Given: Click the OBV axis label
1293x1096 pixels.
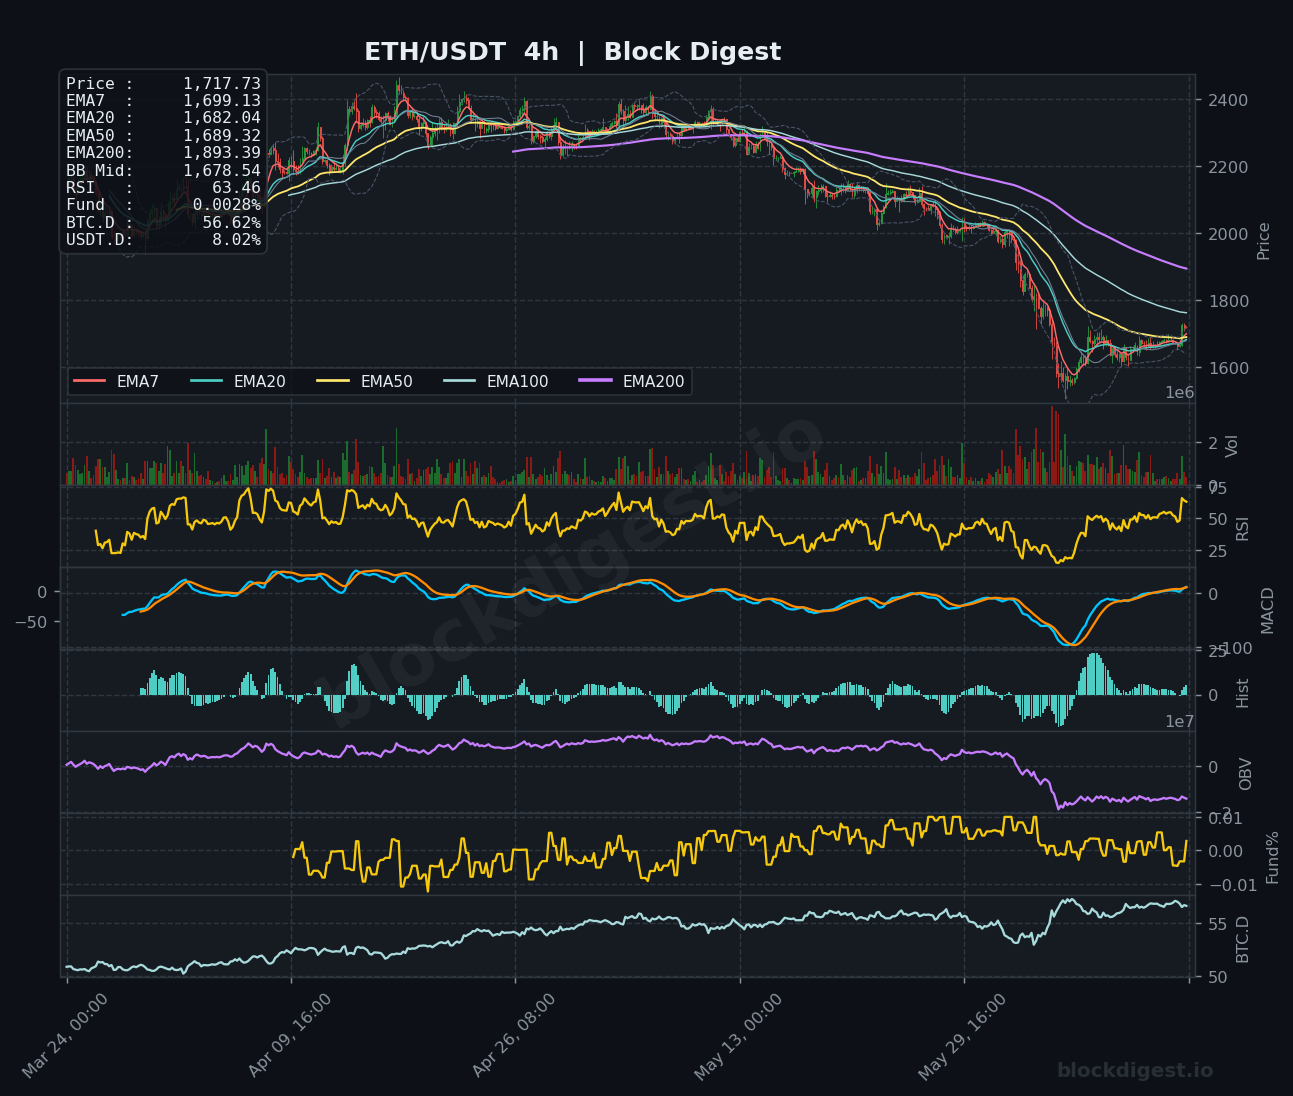Looking at the screenshot, I should point(1245,774).
